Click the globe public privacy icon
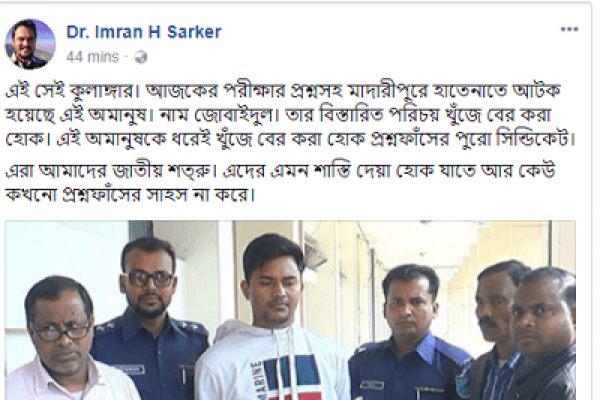 [141, 57]
